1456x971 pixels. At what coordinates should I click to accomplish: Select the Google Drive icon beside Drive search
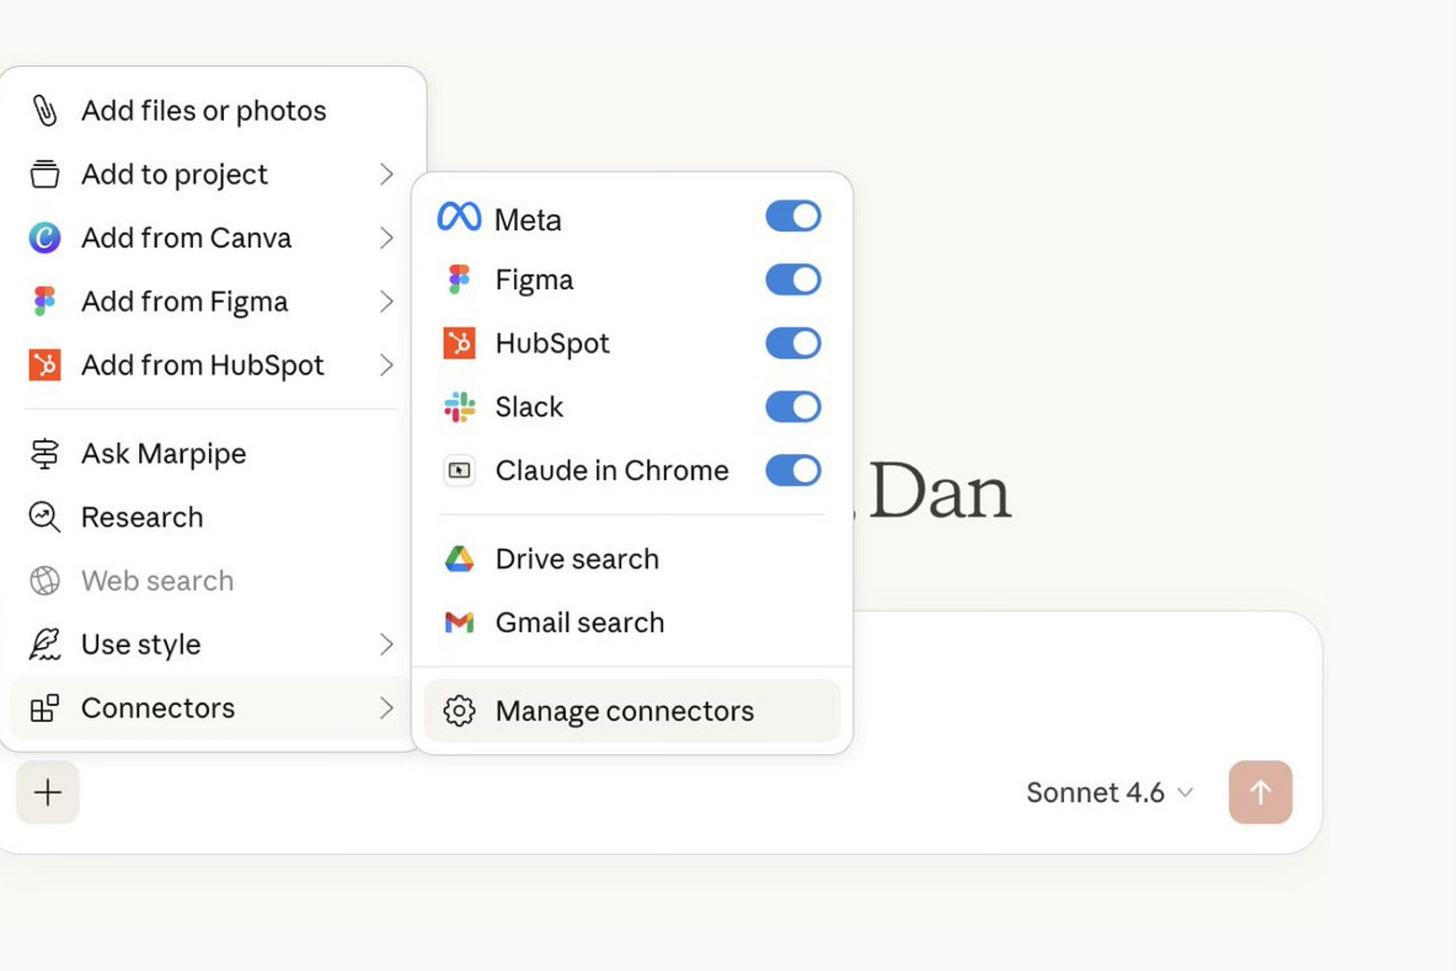(x=458, y=559)
